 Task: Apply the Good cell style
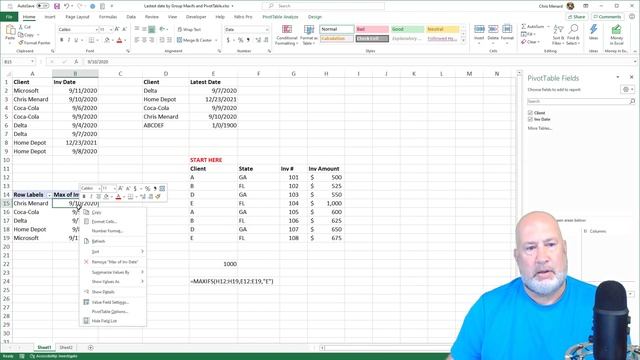tap(407, 29)
